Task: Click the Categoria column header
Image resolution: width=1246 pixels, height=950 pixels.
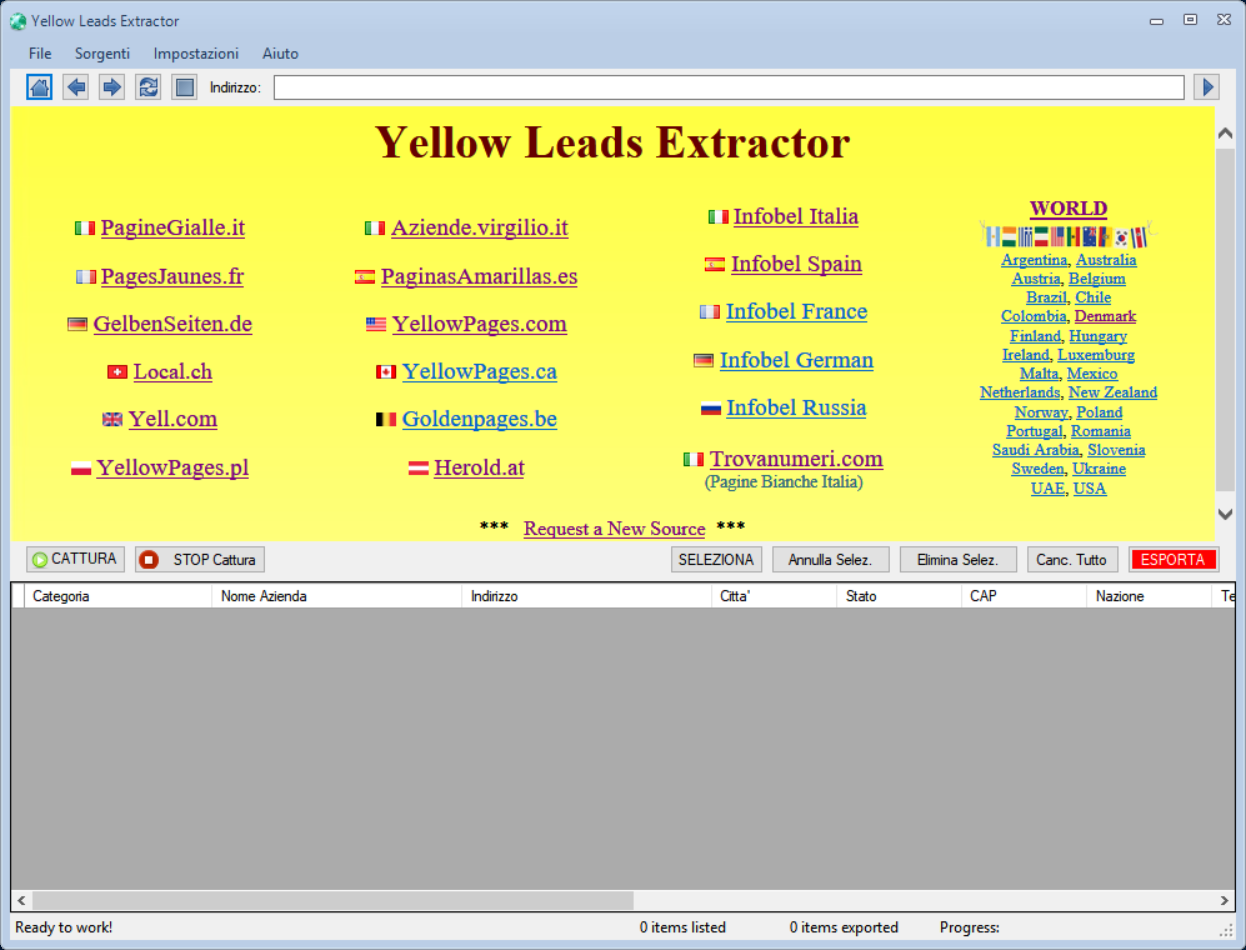Action: pyautogui.click(x=118, y=596)
